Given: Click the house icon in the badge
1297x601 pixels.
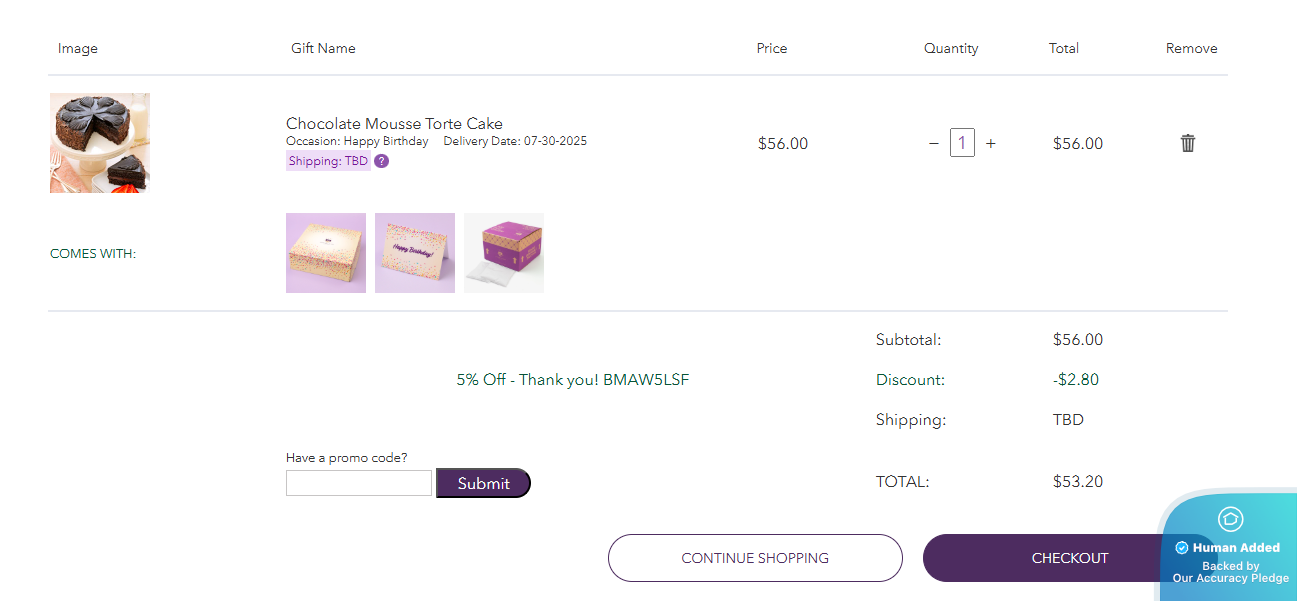Looking at the screenshot, I should point(1230,519).
